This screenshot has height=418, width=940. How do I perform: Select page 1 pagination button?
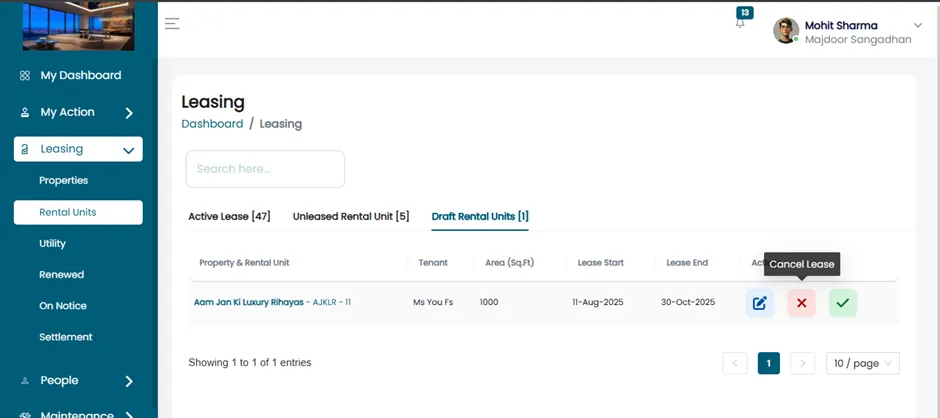pos(769,363)
